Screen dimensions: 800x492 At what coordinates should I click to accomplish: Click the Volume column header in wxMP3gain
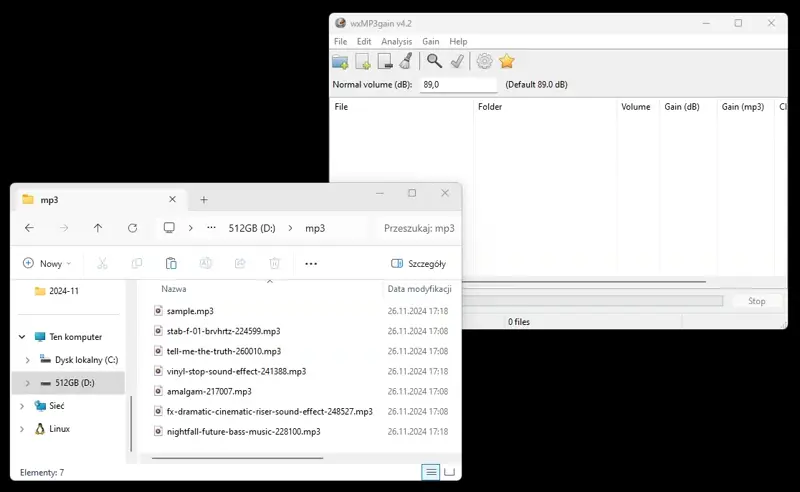638,107
